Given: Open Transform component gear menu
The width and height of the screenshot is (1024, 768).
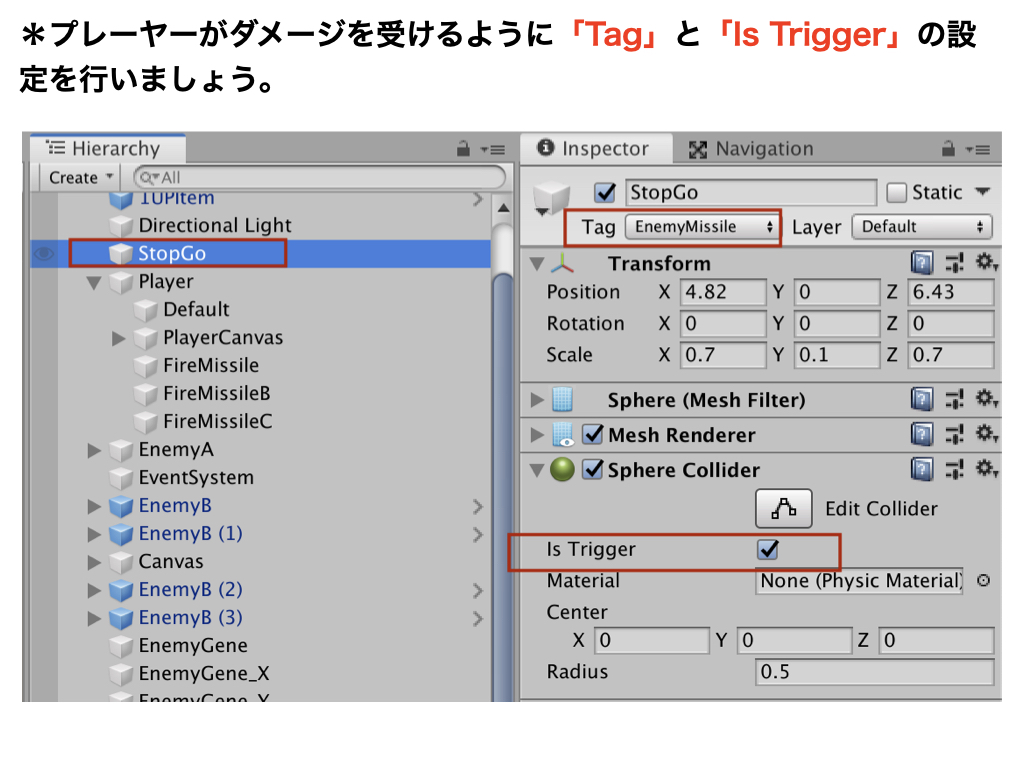Looking at the screenshot, I should pos(986,263).
